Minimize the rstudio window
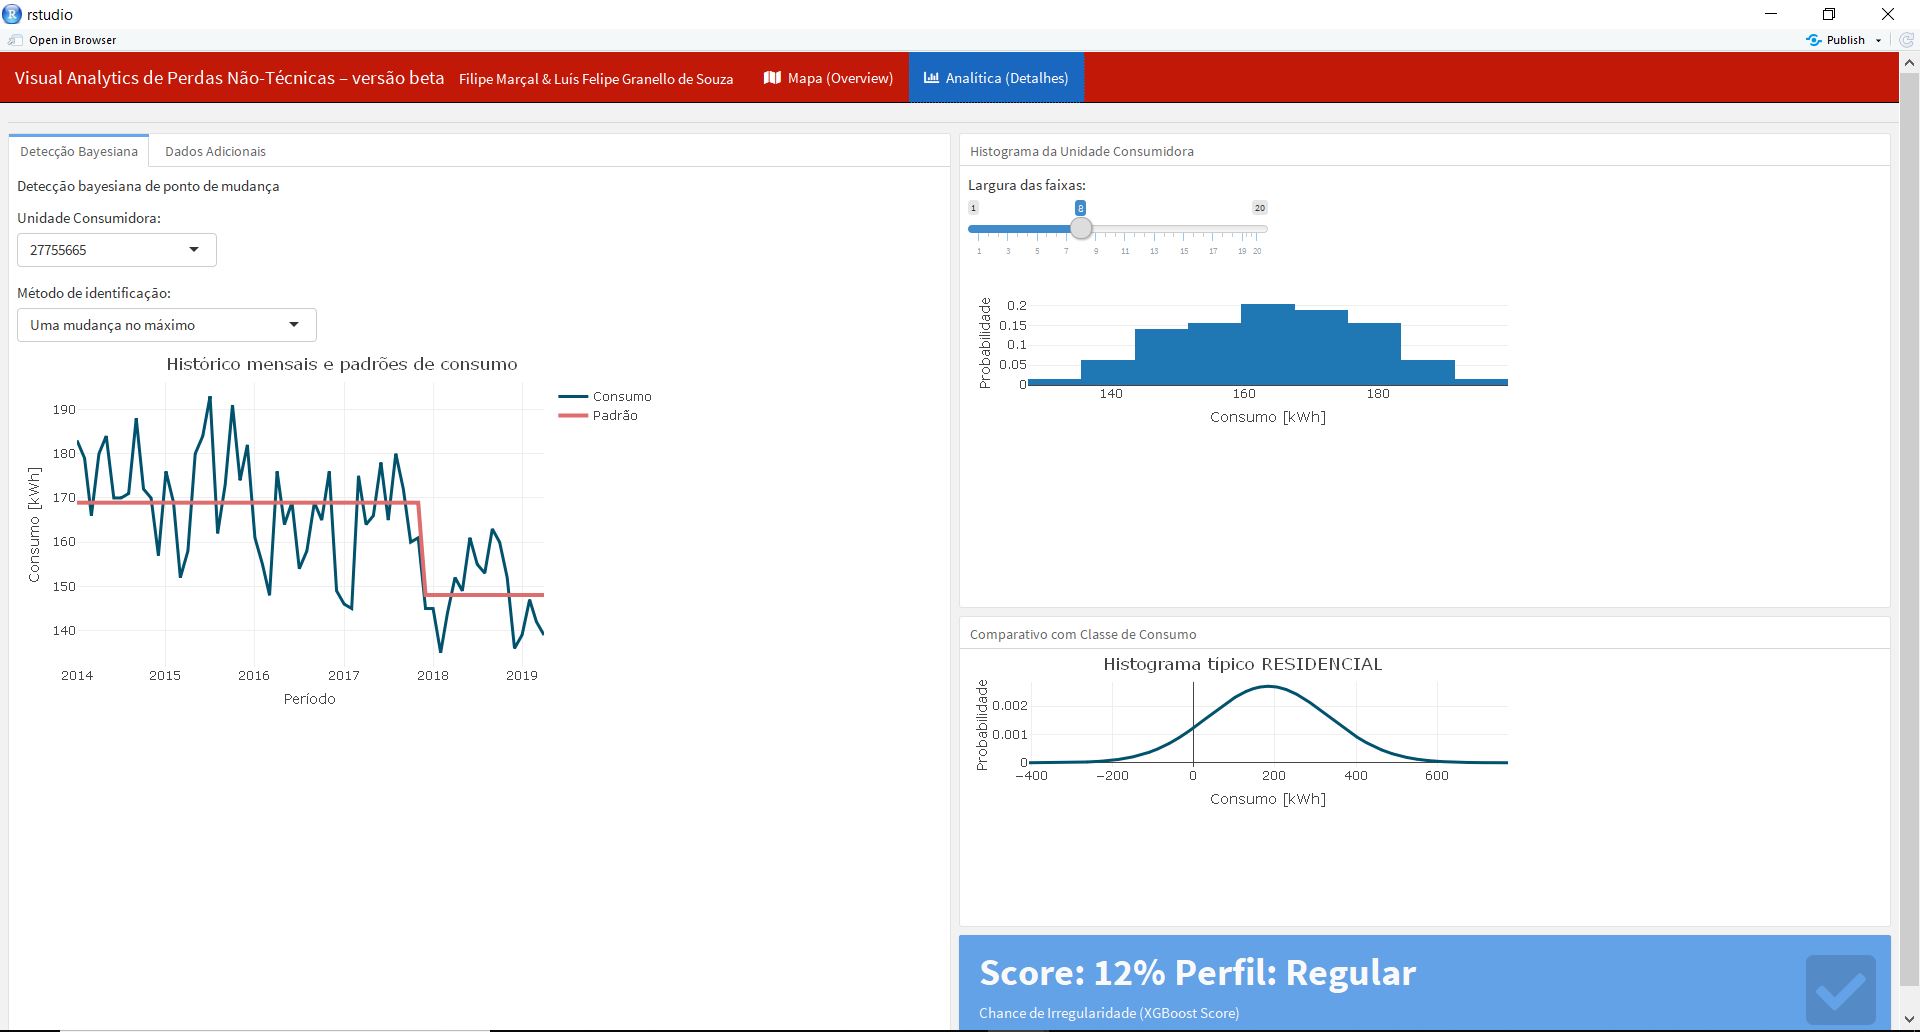The image size is (1920, 1032). [1771, 14]
